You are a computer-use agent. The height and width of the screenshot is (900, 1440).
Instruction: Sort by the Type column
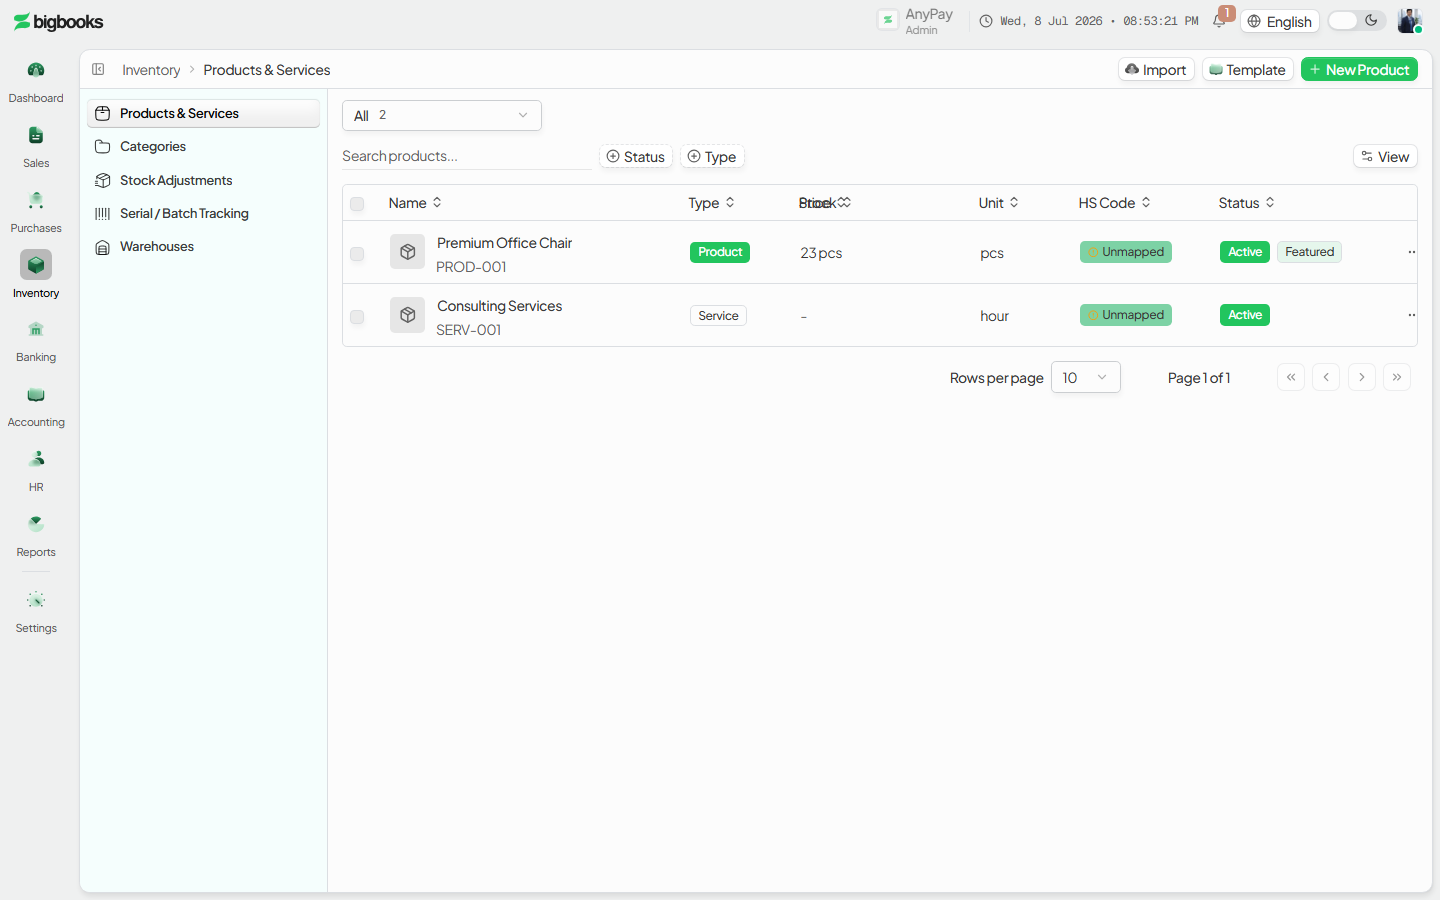[x=712, y=203]
